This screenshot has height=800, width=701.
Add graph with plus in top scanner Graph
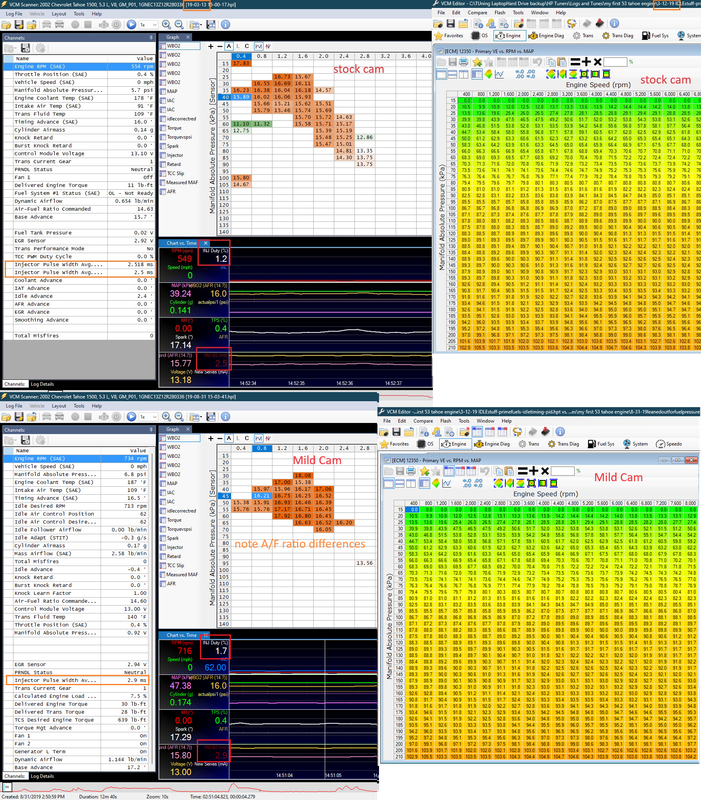pyautogui.click(x=210, y=46)
